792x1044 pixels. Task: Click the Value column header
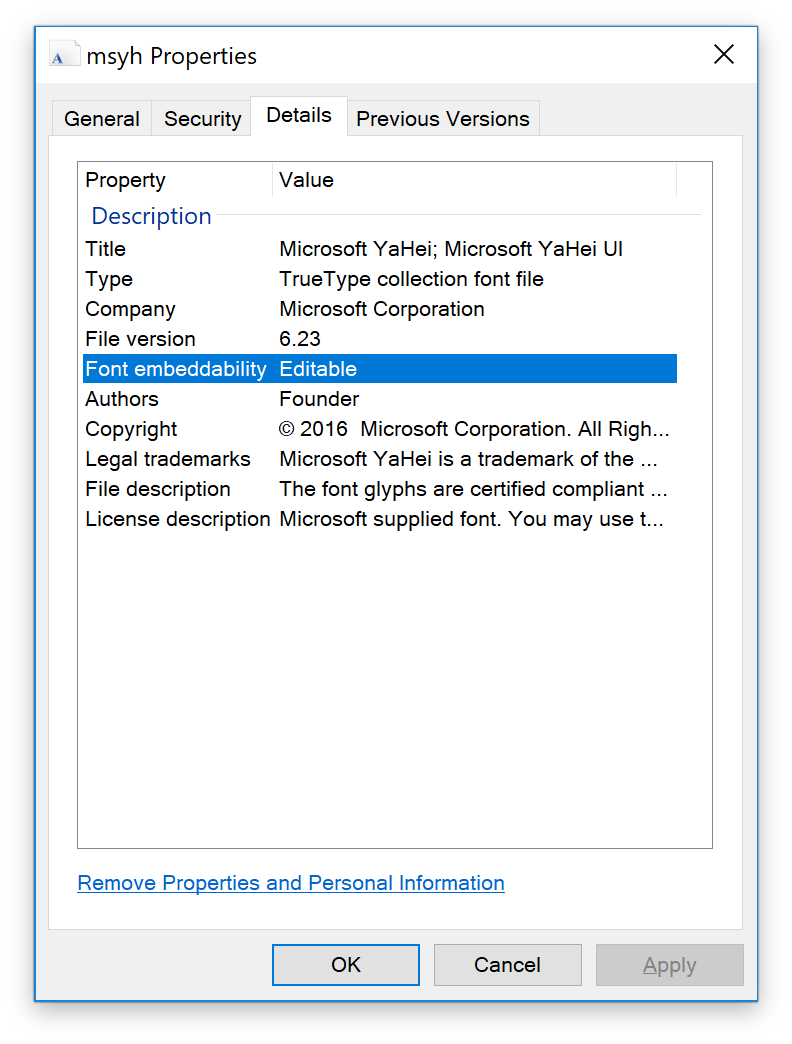click(475, 180)
